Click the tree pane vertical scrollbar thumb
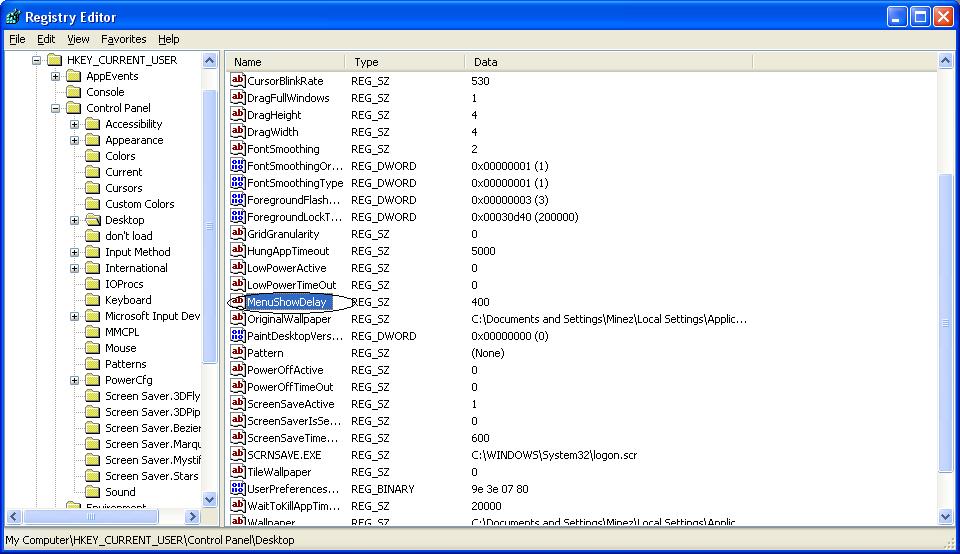This screenshot has width=960, height=554. (x=209, y=226)
